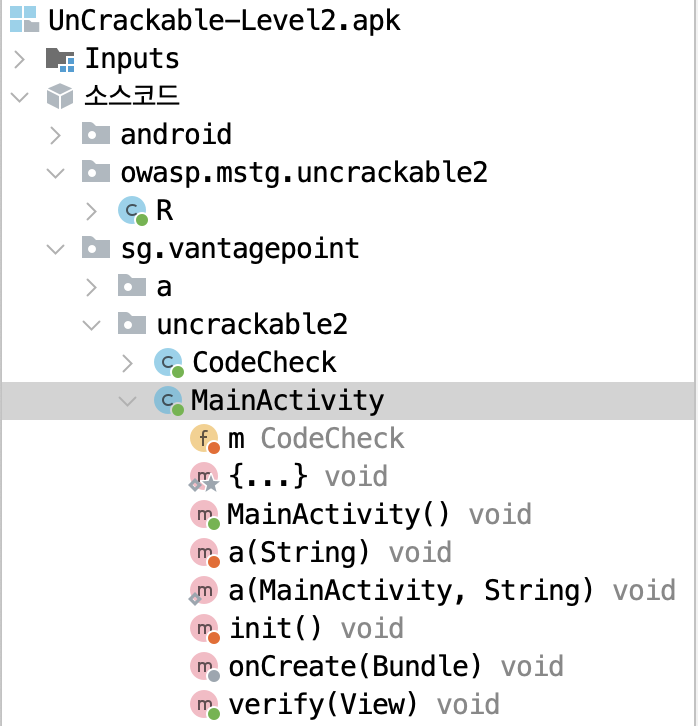
Task: Select the MainActivity() constructor
Action: (x=338, y=515)
